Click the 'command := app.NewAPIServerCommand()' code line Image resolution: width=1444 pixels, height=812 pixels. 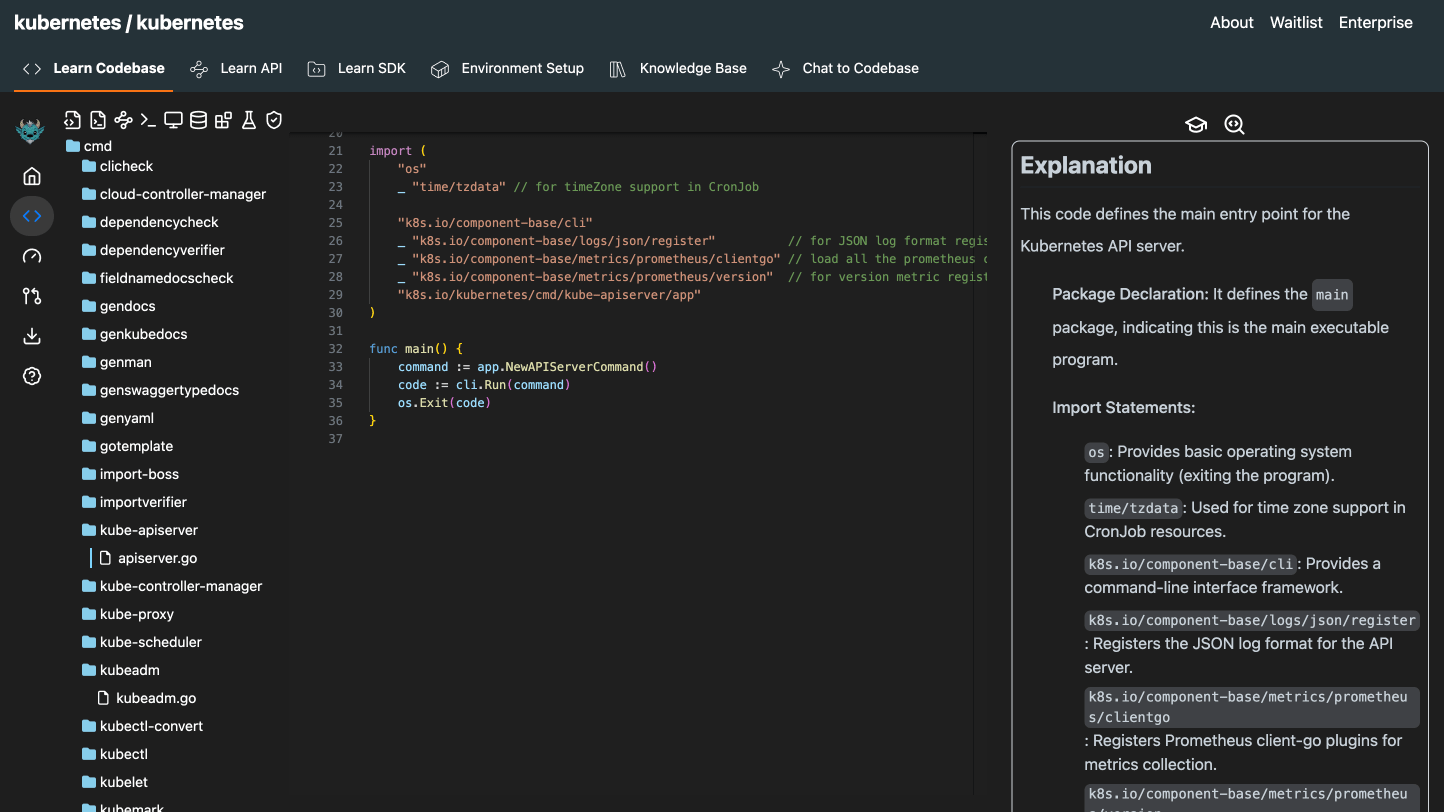(527, 367)
